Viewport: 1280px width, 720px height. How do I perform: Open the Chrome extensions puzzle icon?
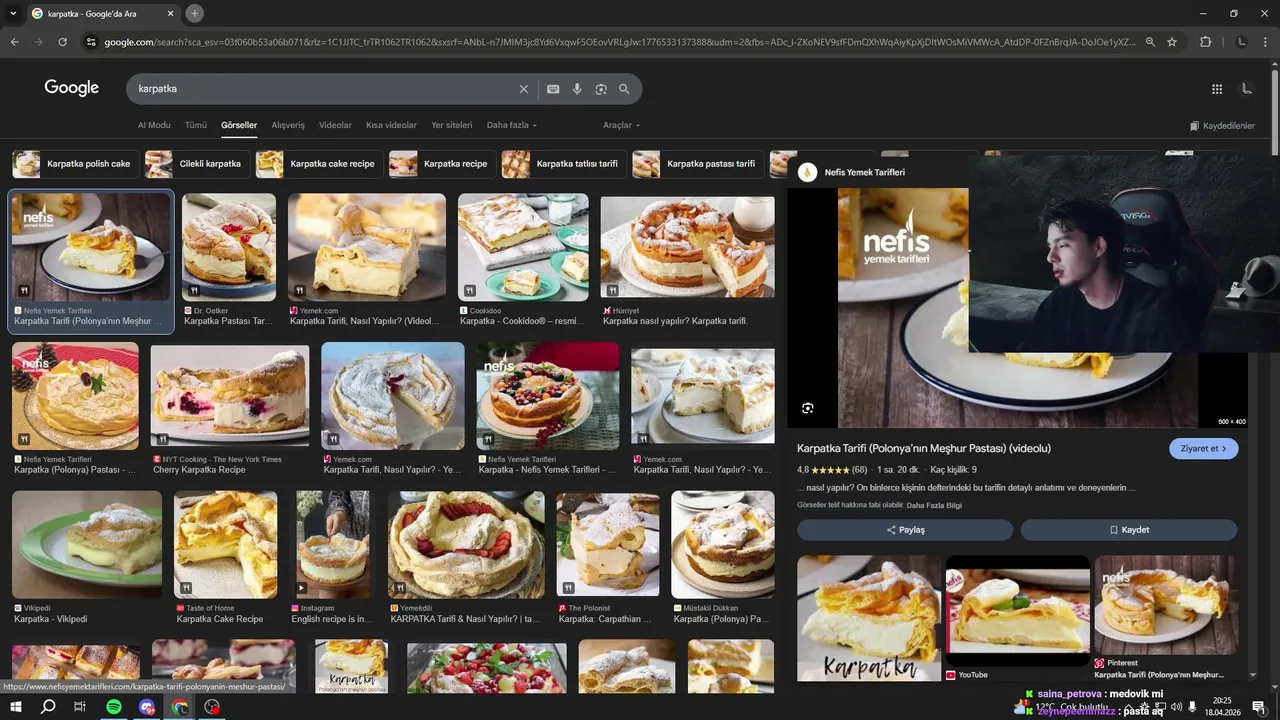[1205, 42]
